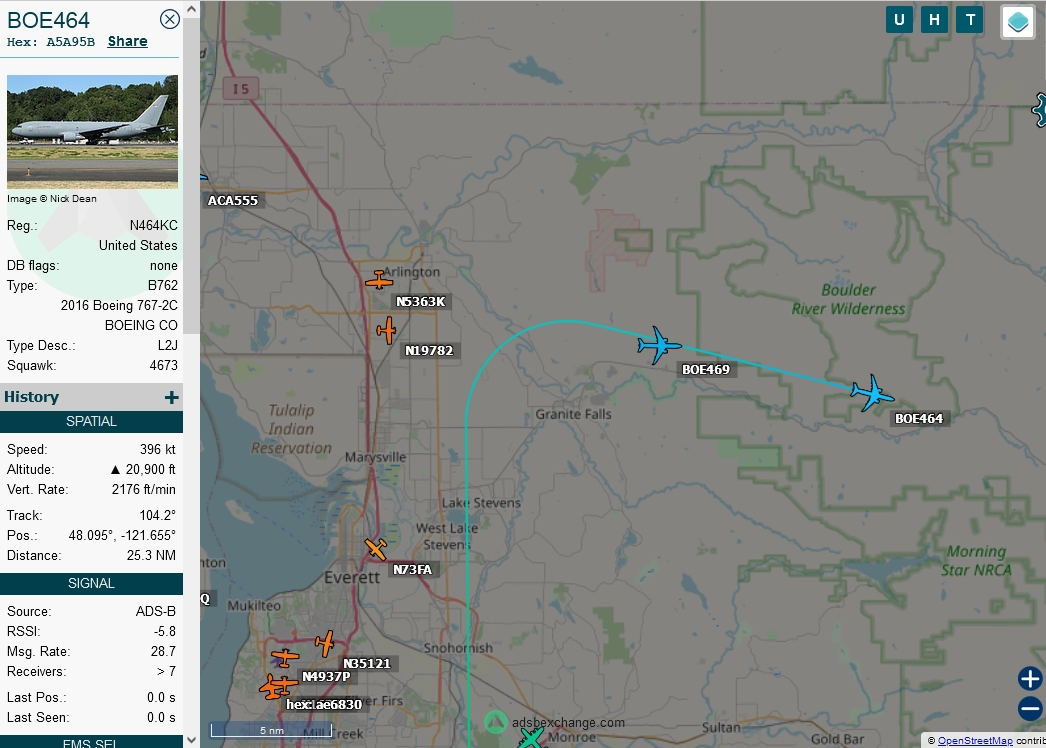Open the KC-46 aircraft photo thumbnail
The image size is (1046, 748).
click(x=92, y=132)
